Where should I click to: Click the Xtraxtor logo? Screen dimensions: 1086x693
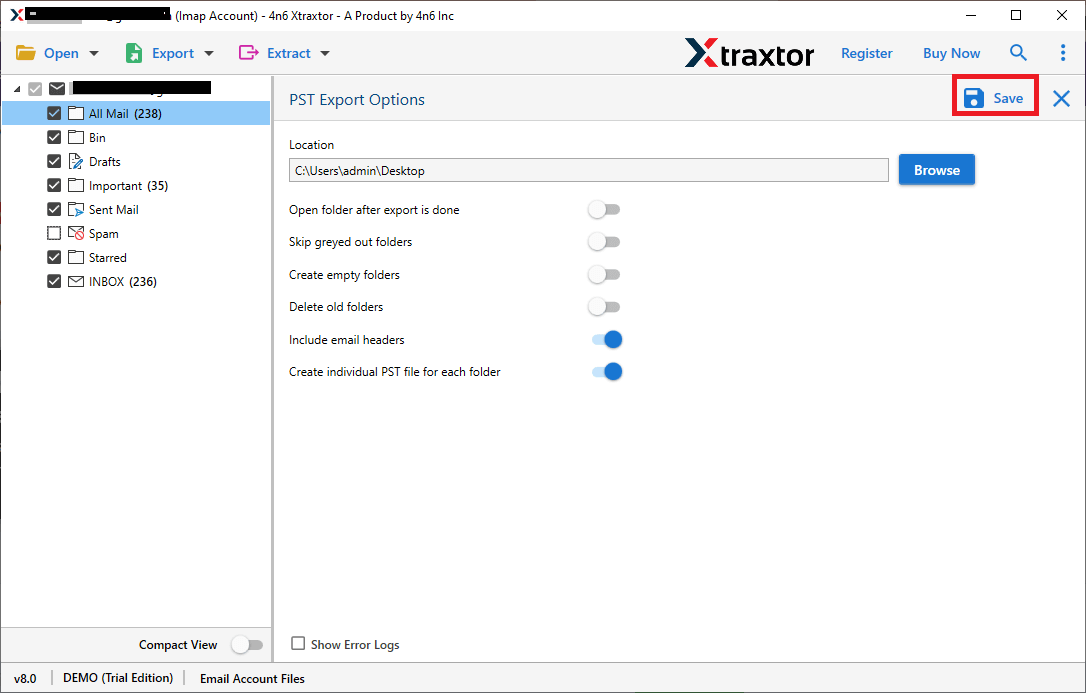coord(749,53)
